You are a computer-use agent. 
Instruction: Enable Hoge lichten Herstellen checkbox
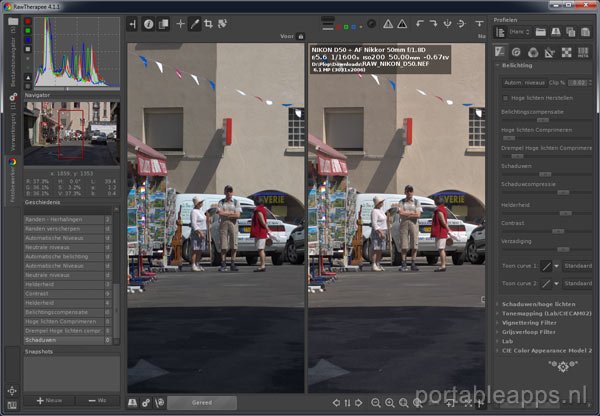(x=505, y=98)
